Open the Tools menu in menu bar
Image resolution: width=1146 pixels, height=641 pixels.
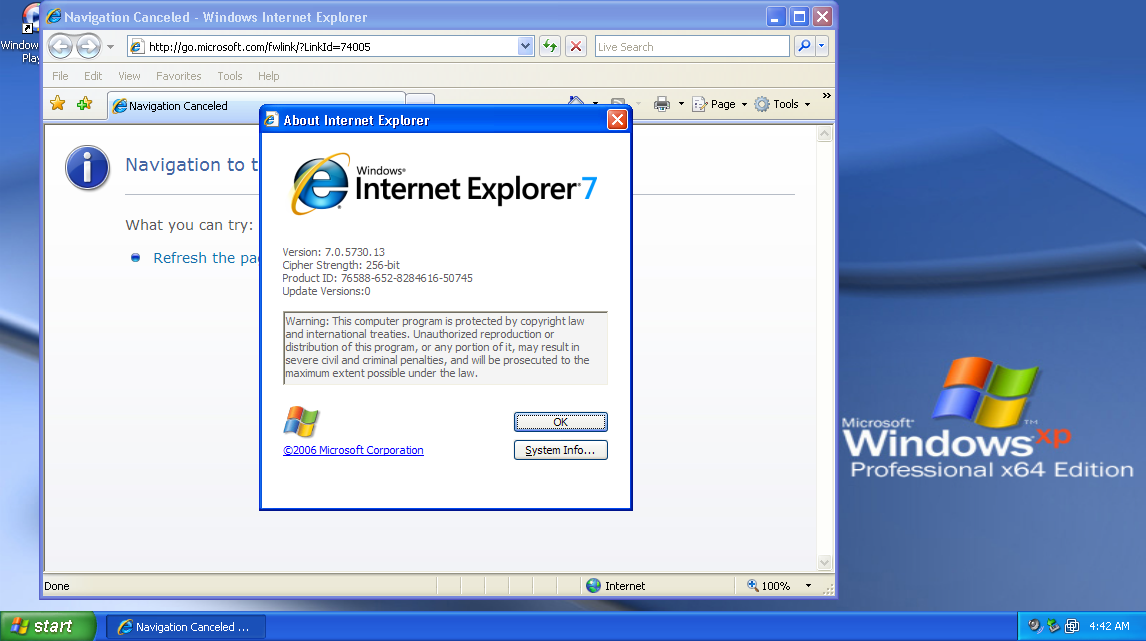pos(229,76)
